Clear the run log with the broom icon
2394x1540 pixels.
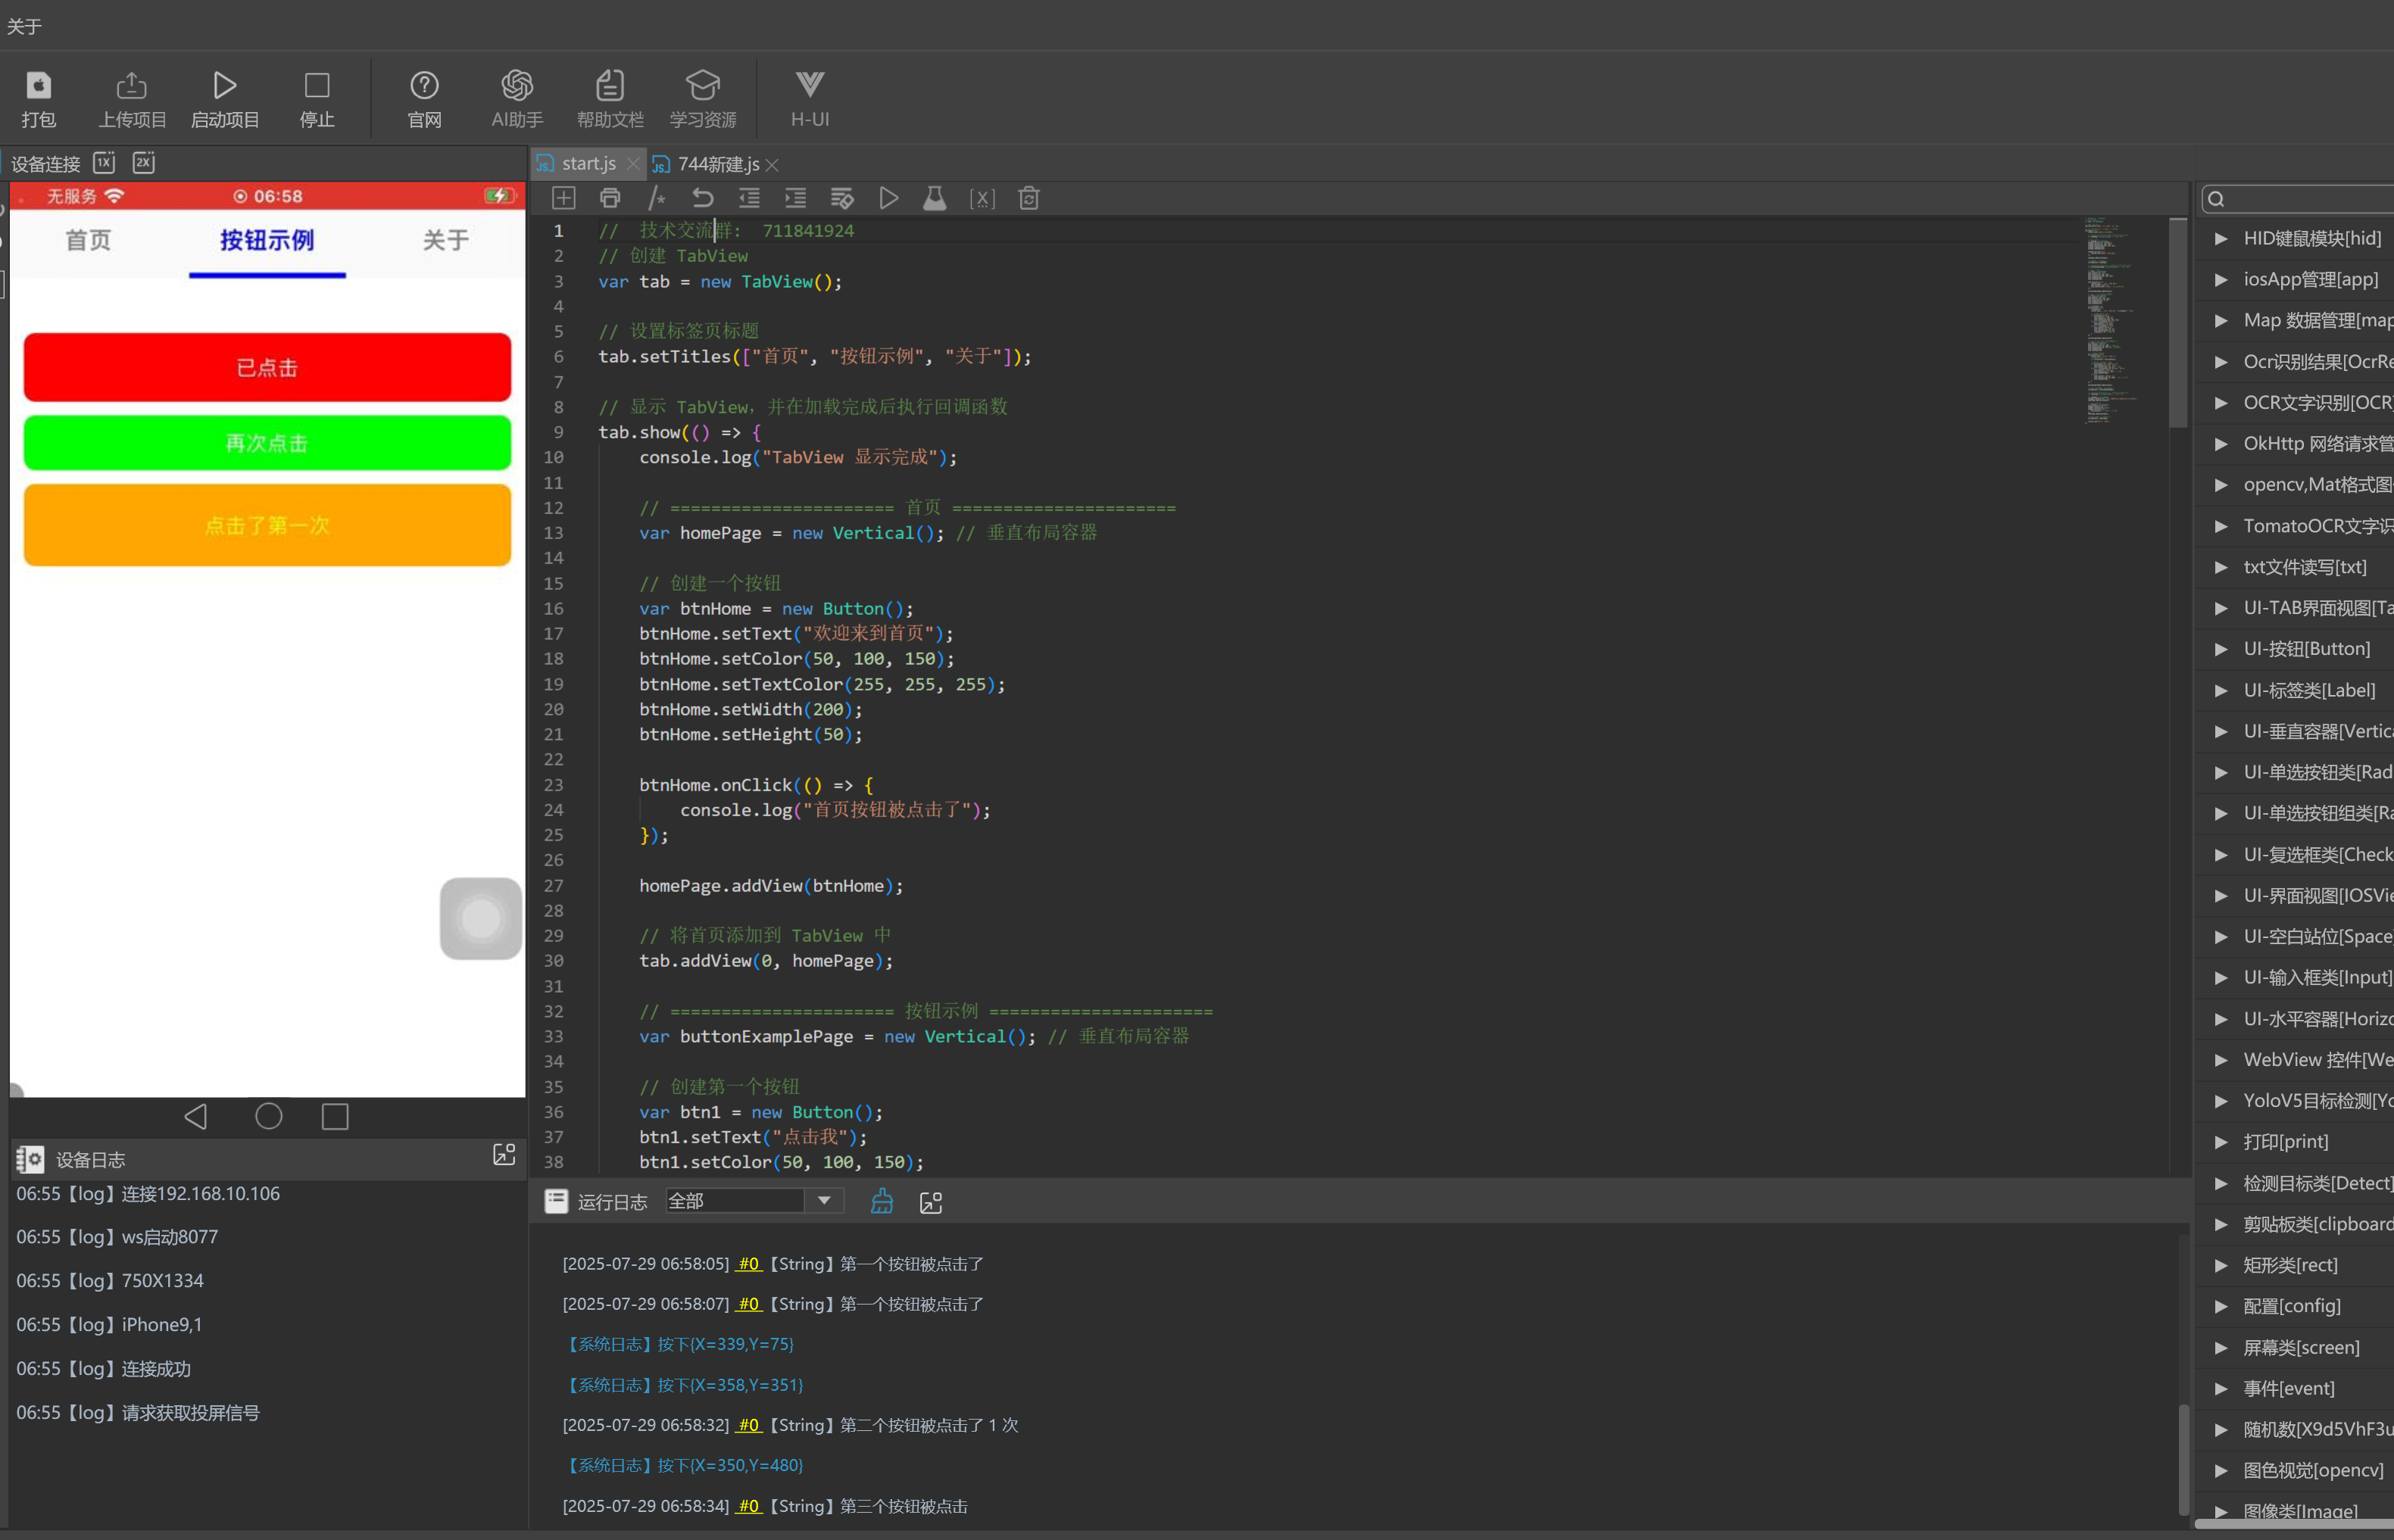click(881, 1201)
